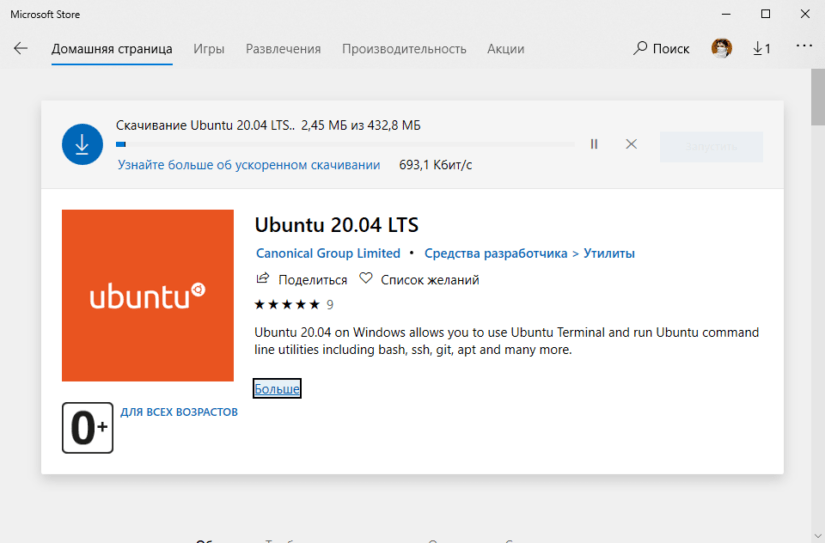Expand description with Больше link
Screen dimensions: 825x543
[x=277, y=389]
